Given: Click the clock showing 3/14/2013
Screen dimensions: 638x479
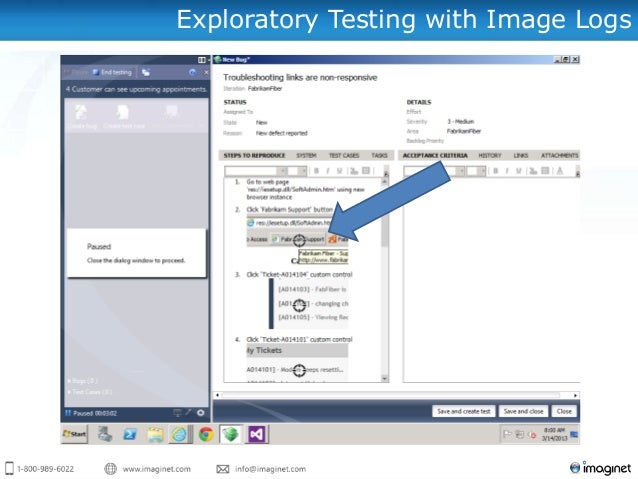Looking at the screenshot, I should click(554, 434).
